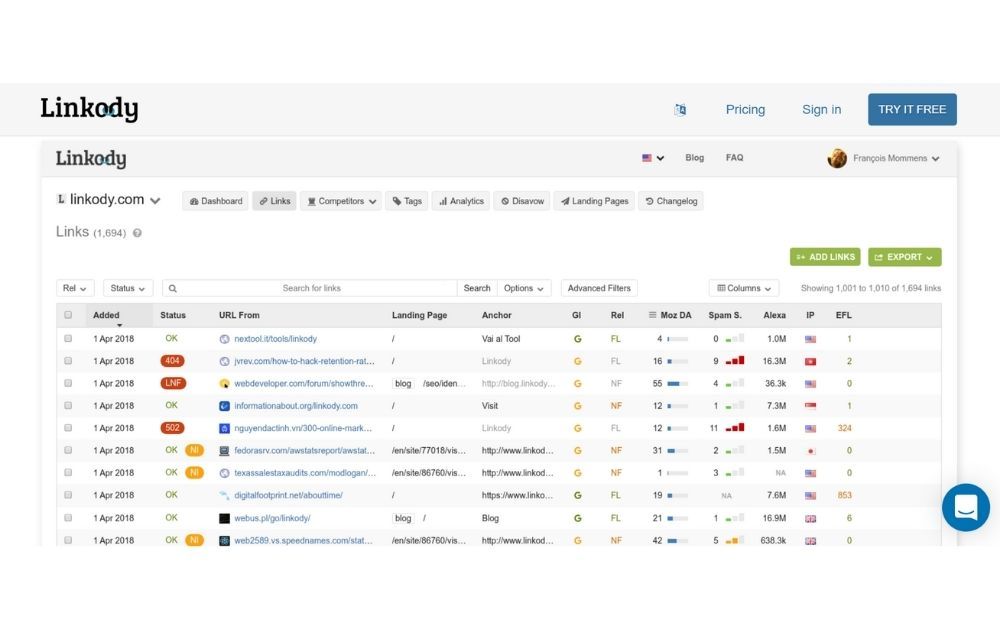Viewport: 1000px width, 630px height.
Task: Open the Columns dropdown
Action: pos(744,288)
